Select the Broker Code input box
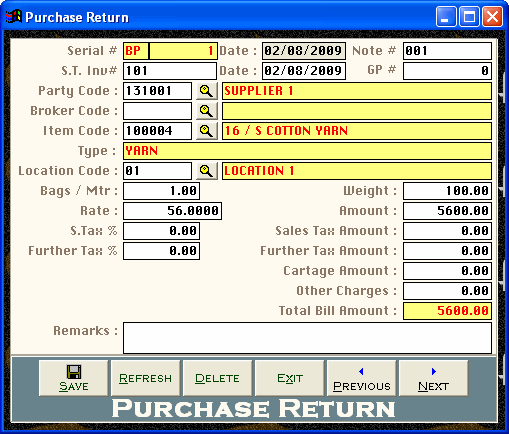This screenshot has height=434, width=509. pyautogui.click(x=157, y=111)
